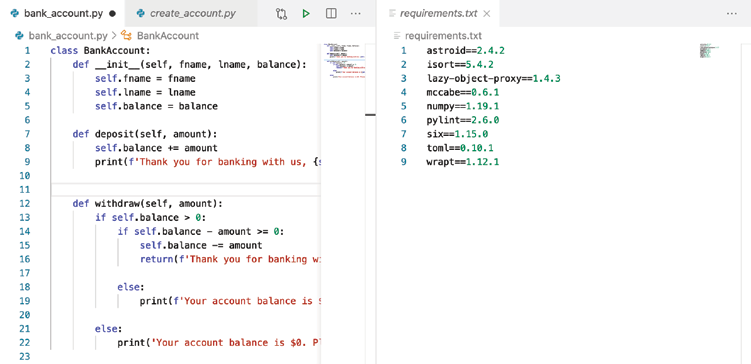The image size is (751, 364).
Task: Click bank_account.py in the breadcrumb
Action: (x=68, y=35)
